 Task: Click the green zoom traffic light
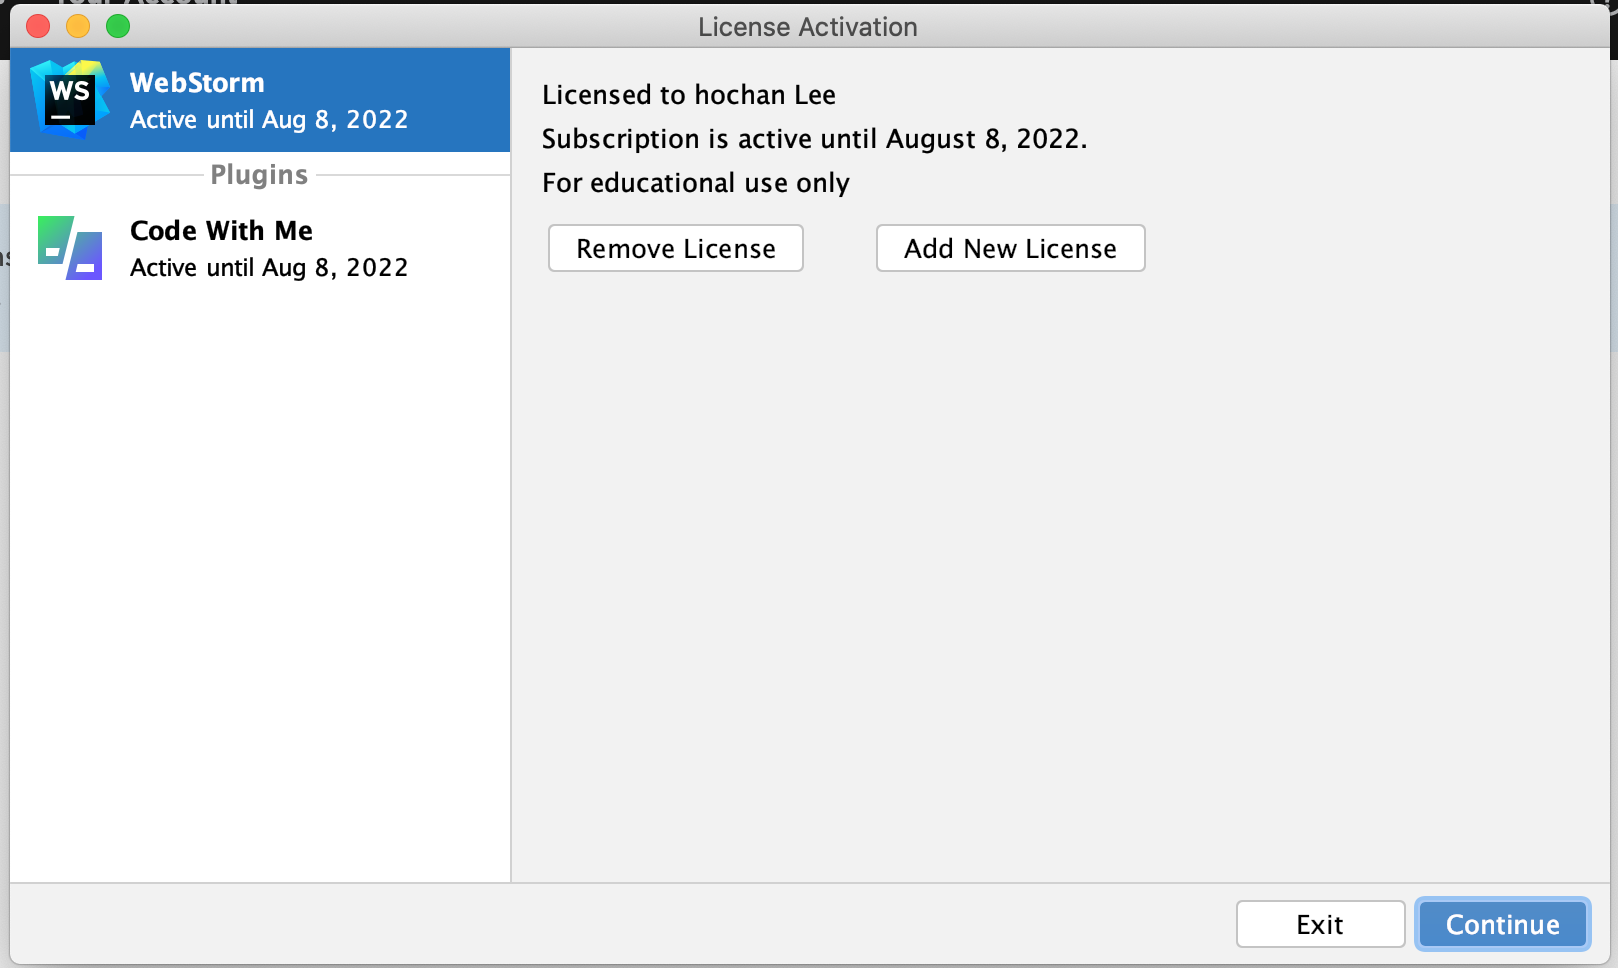tap(117, 26)
